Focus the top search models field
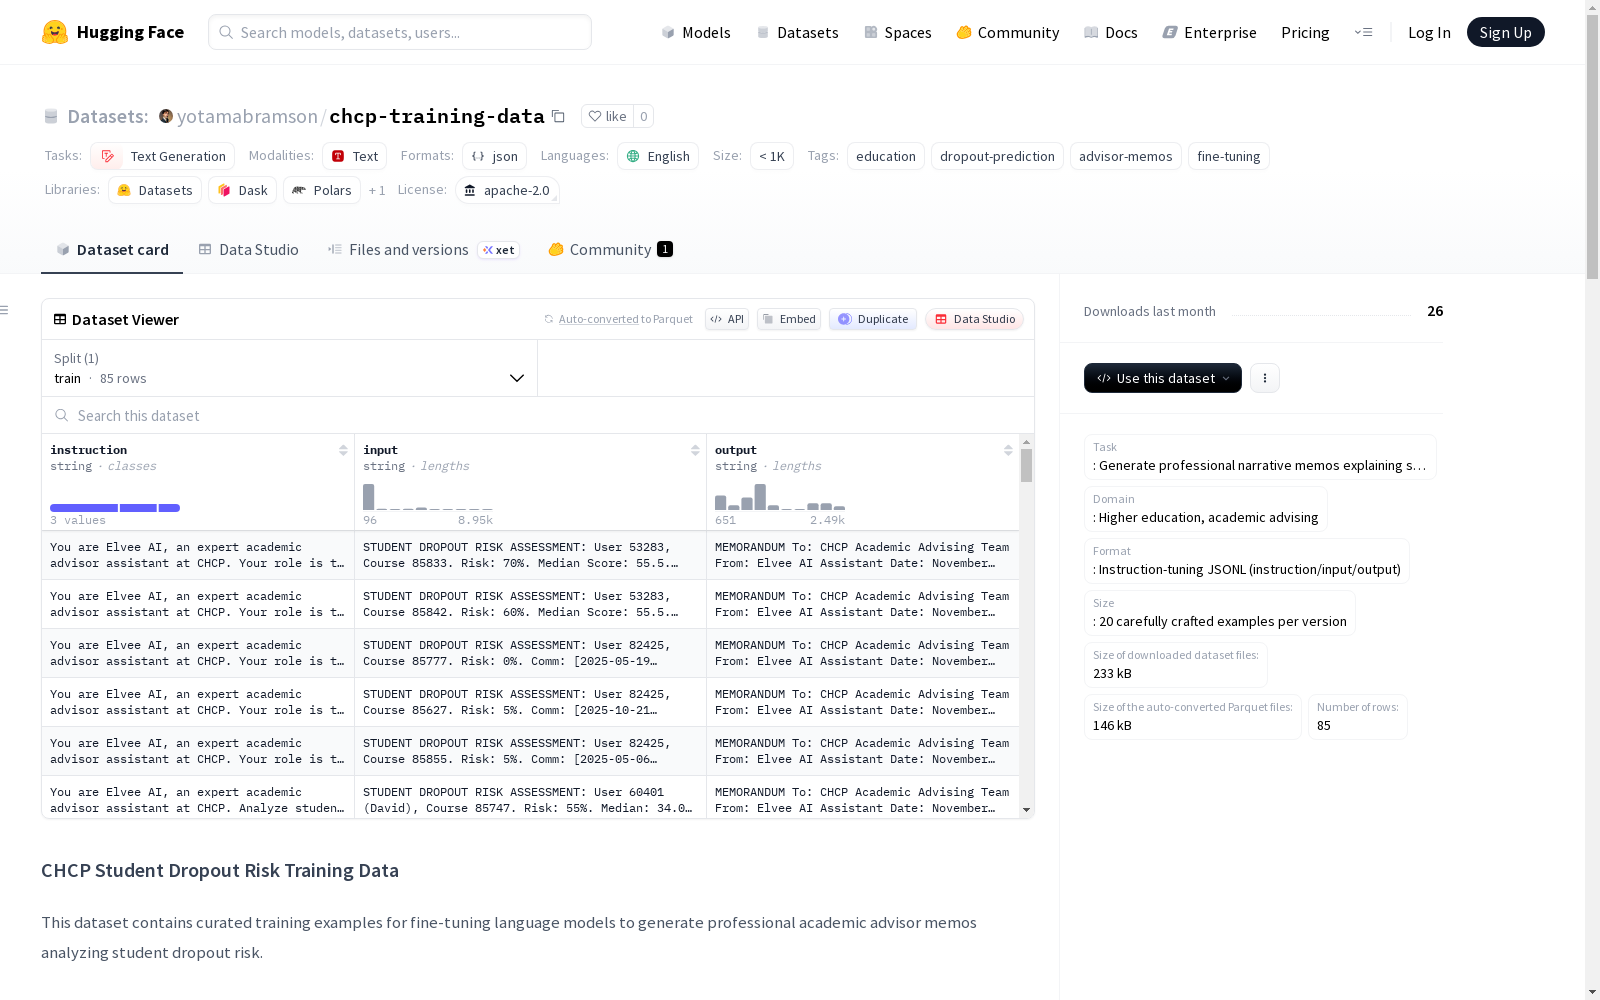The width and height of the screenshot is (1600, 1000). (x=400, y=32)
